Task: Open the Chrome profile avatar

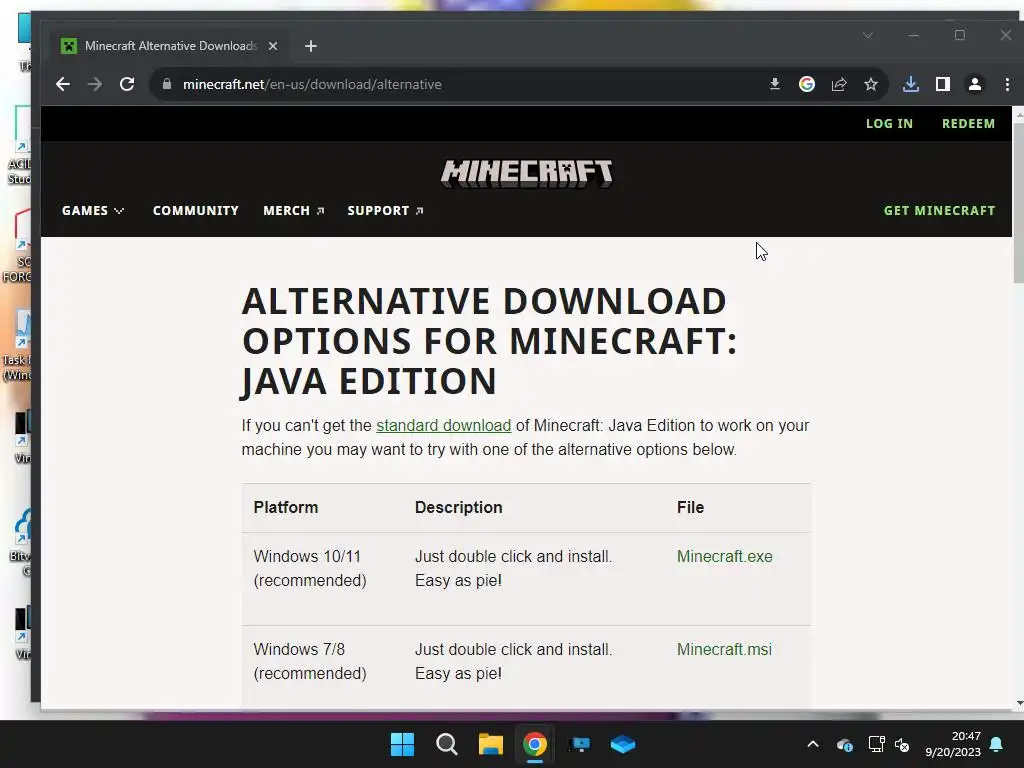Action: point(974,84)
